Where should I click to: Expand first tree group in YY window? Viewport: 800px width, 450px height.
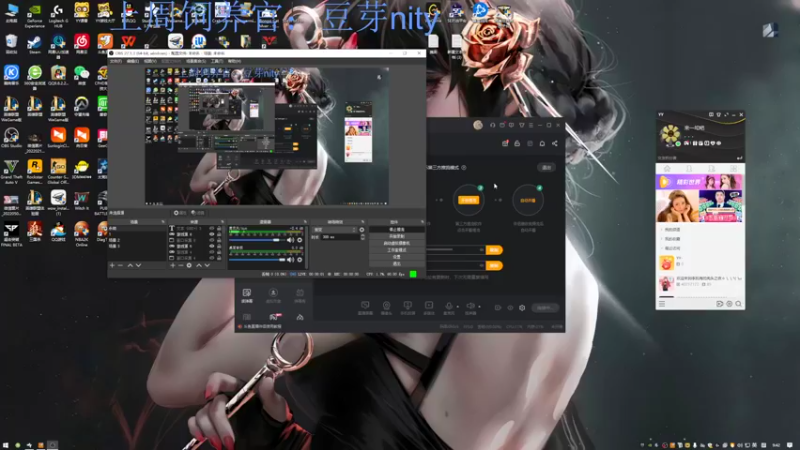pyautogui.click(x=662, y=230)
